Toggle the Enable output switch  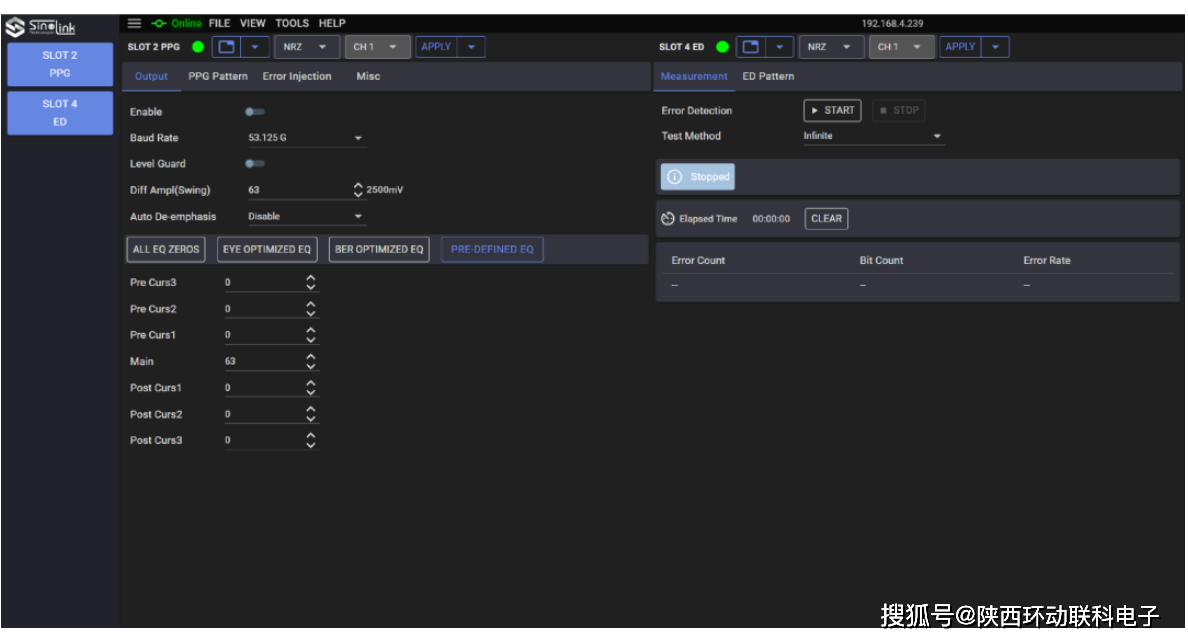[254, 112]
